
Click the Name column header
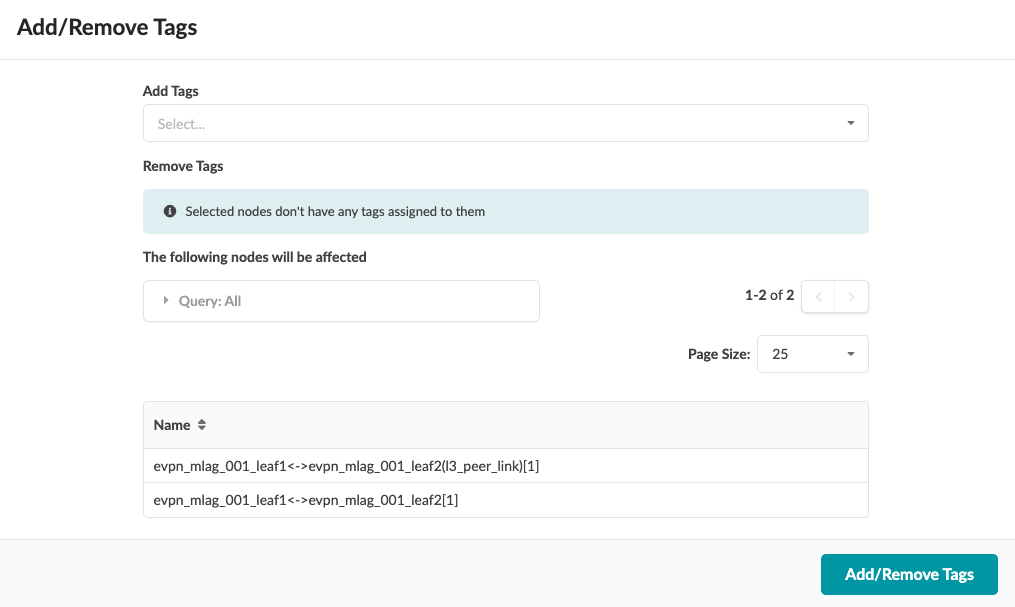(x=172, y=425)
